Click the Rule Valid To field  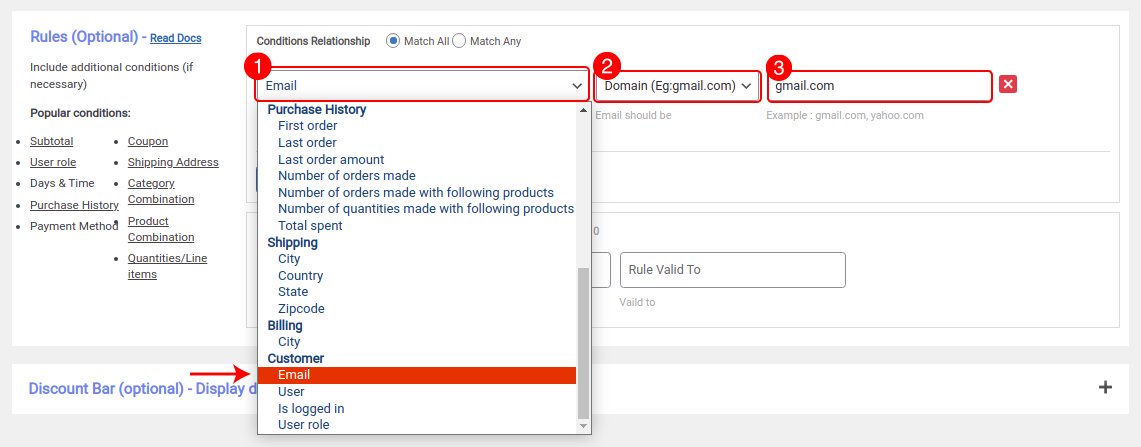point(732,269)
